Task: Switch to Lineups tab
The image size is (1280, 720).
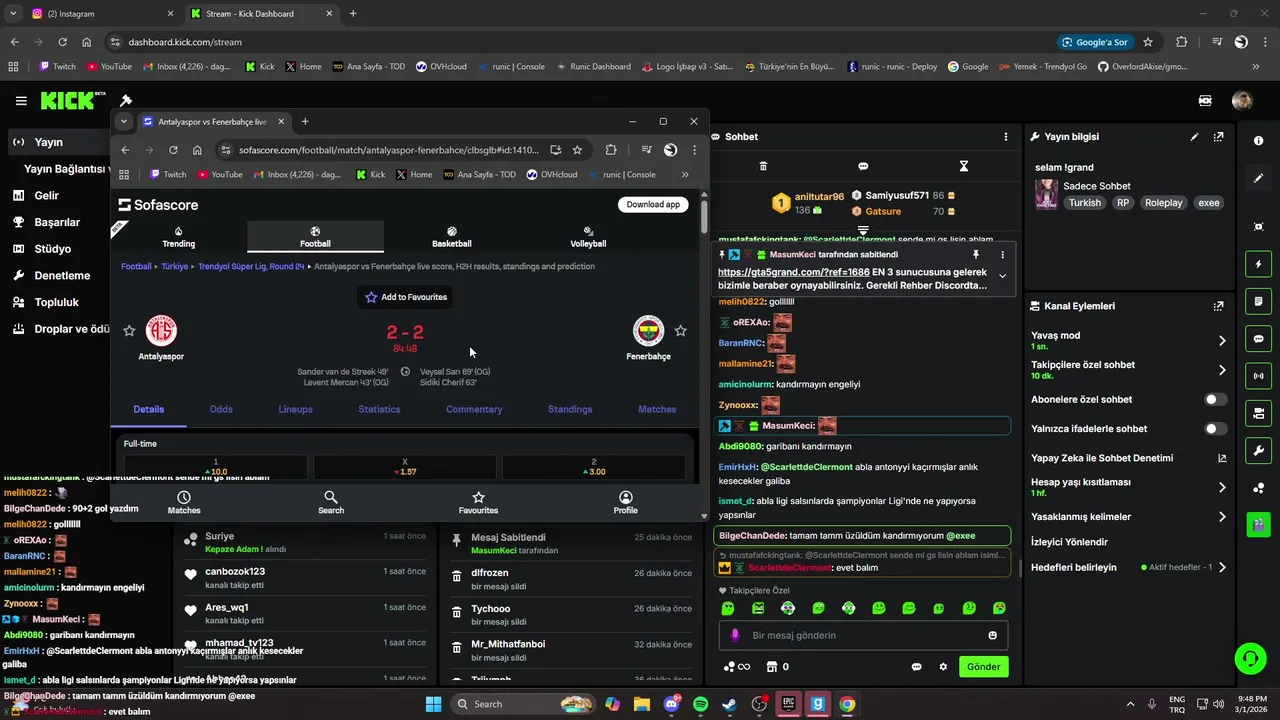Action: (x=295, y=409)
